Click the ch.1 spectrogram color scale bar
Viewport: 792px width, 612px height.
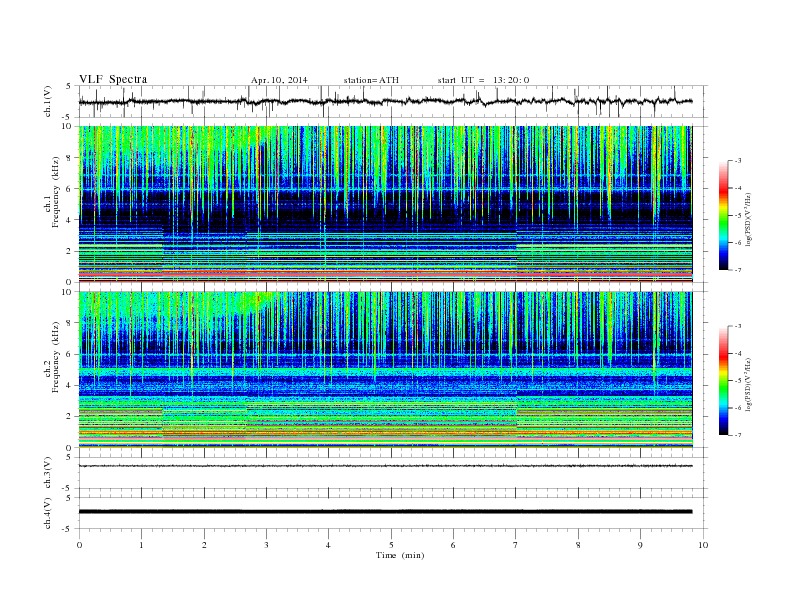tap(724, 215)
